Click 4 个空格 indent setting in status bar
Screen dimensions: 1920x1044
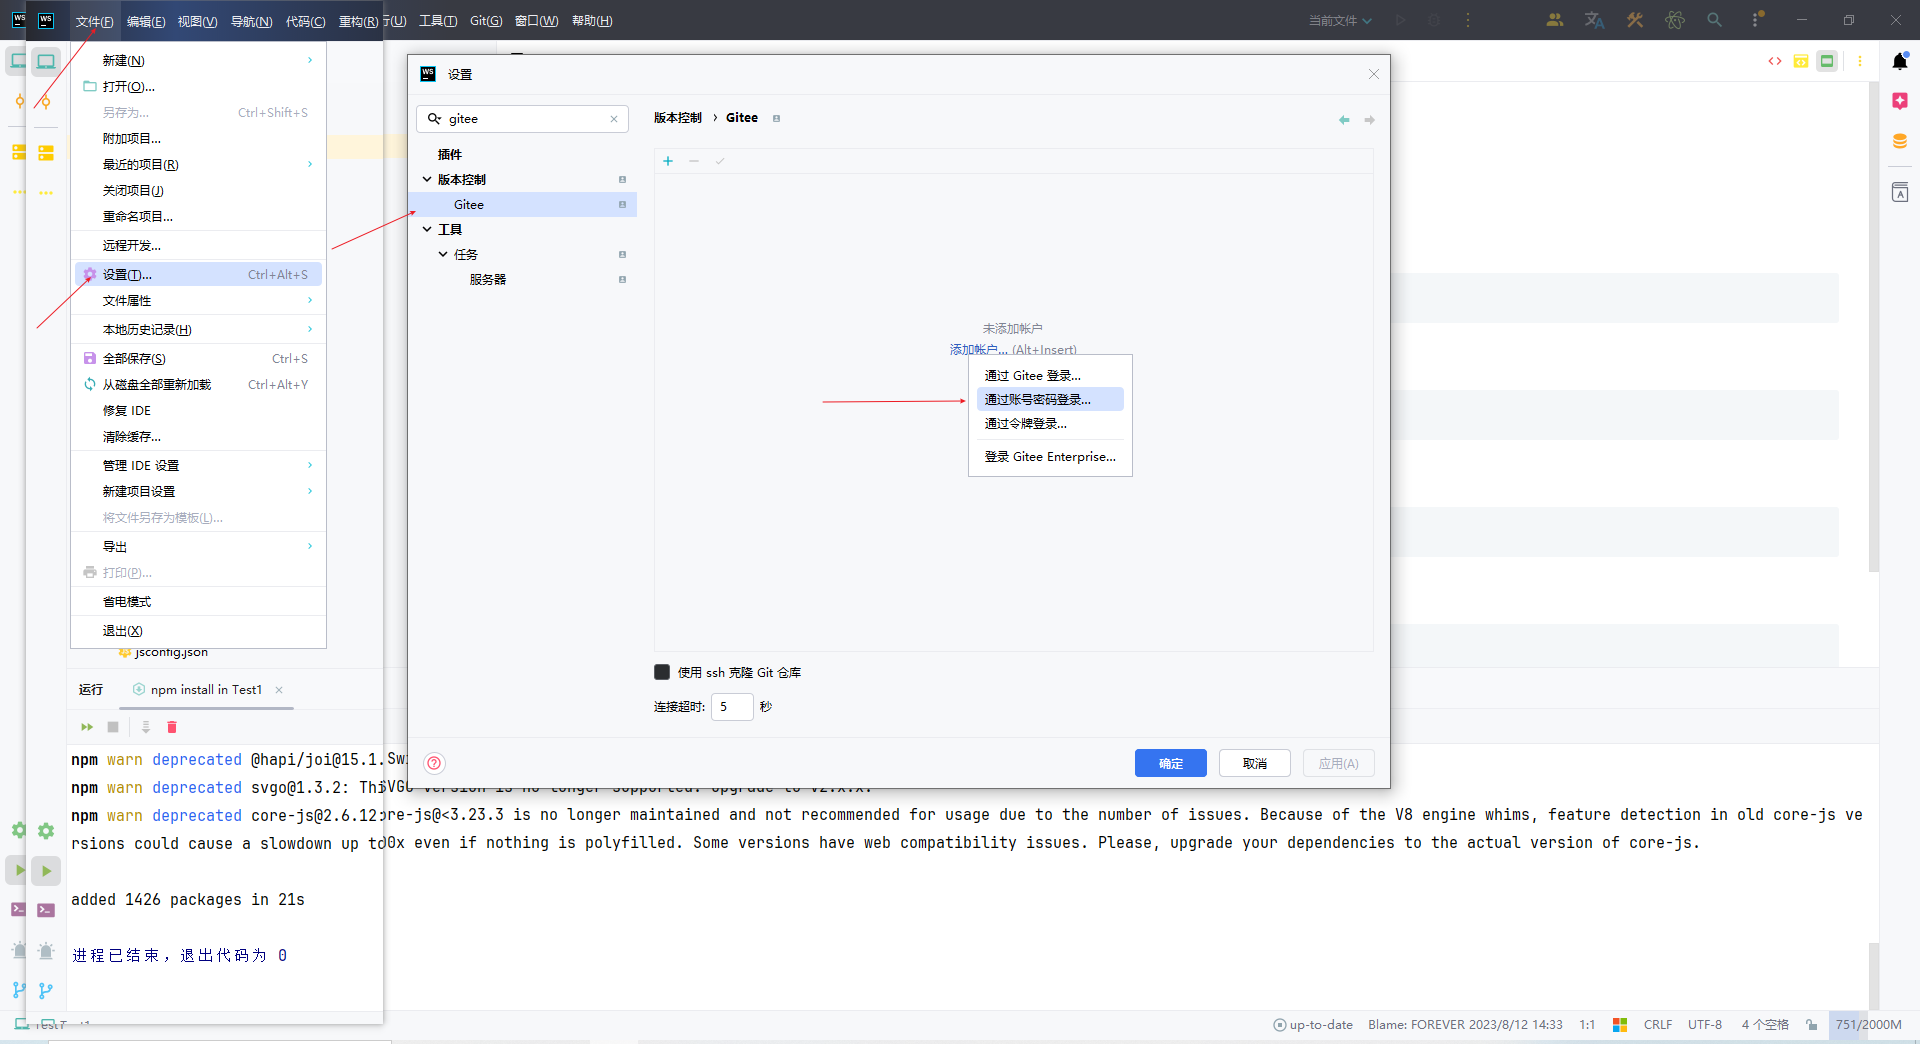(x=1765, y=1025)
